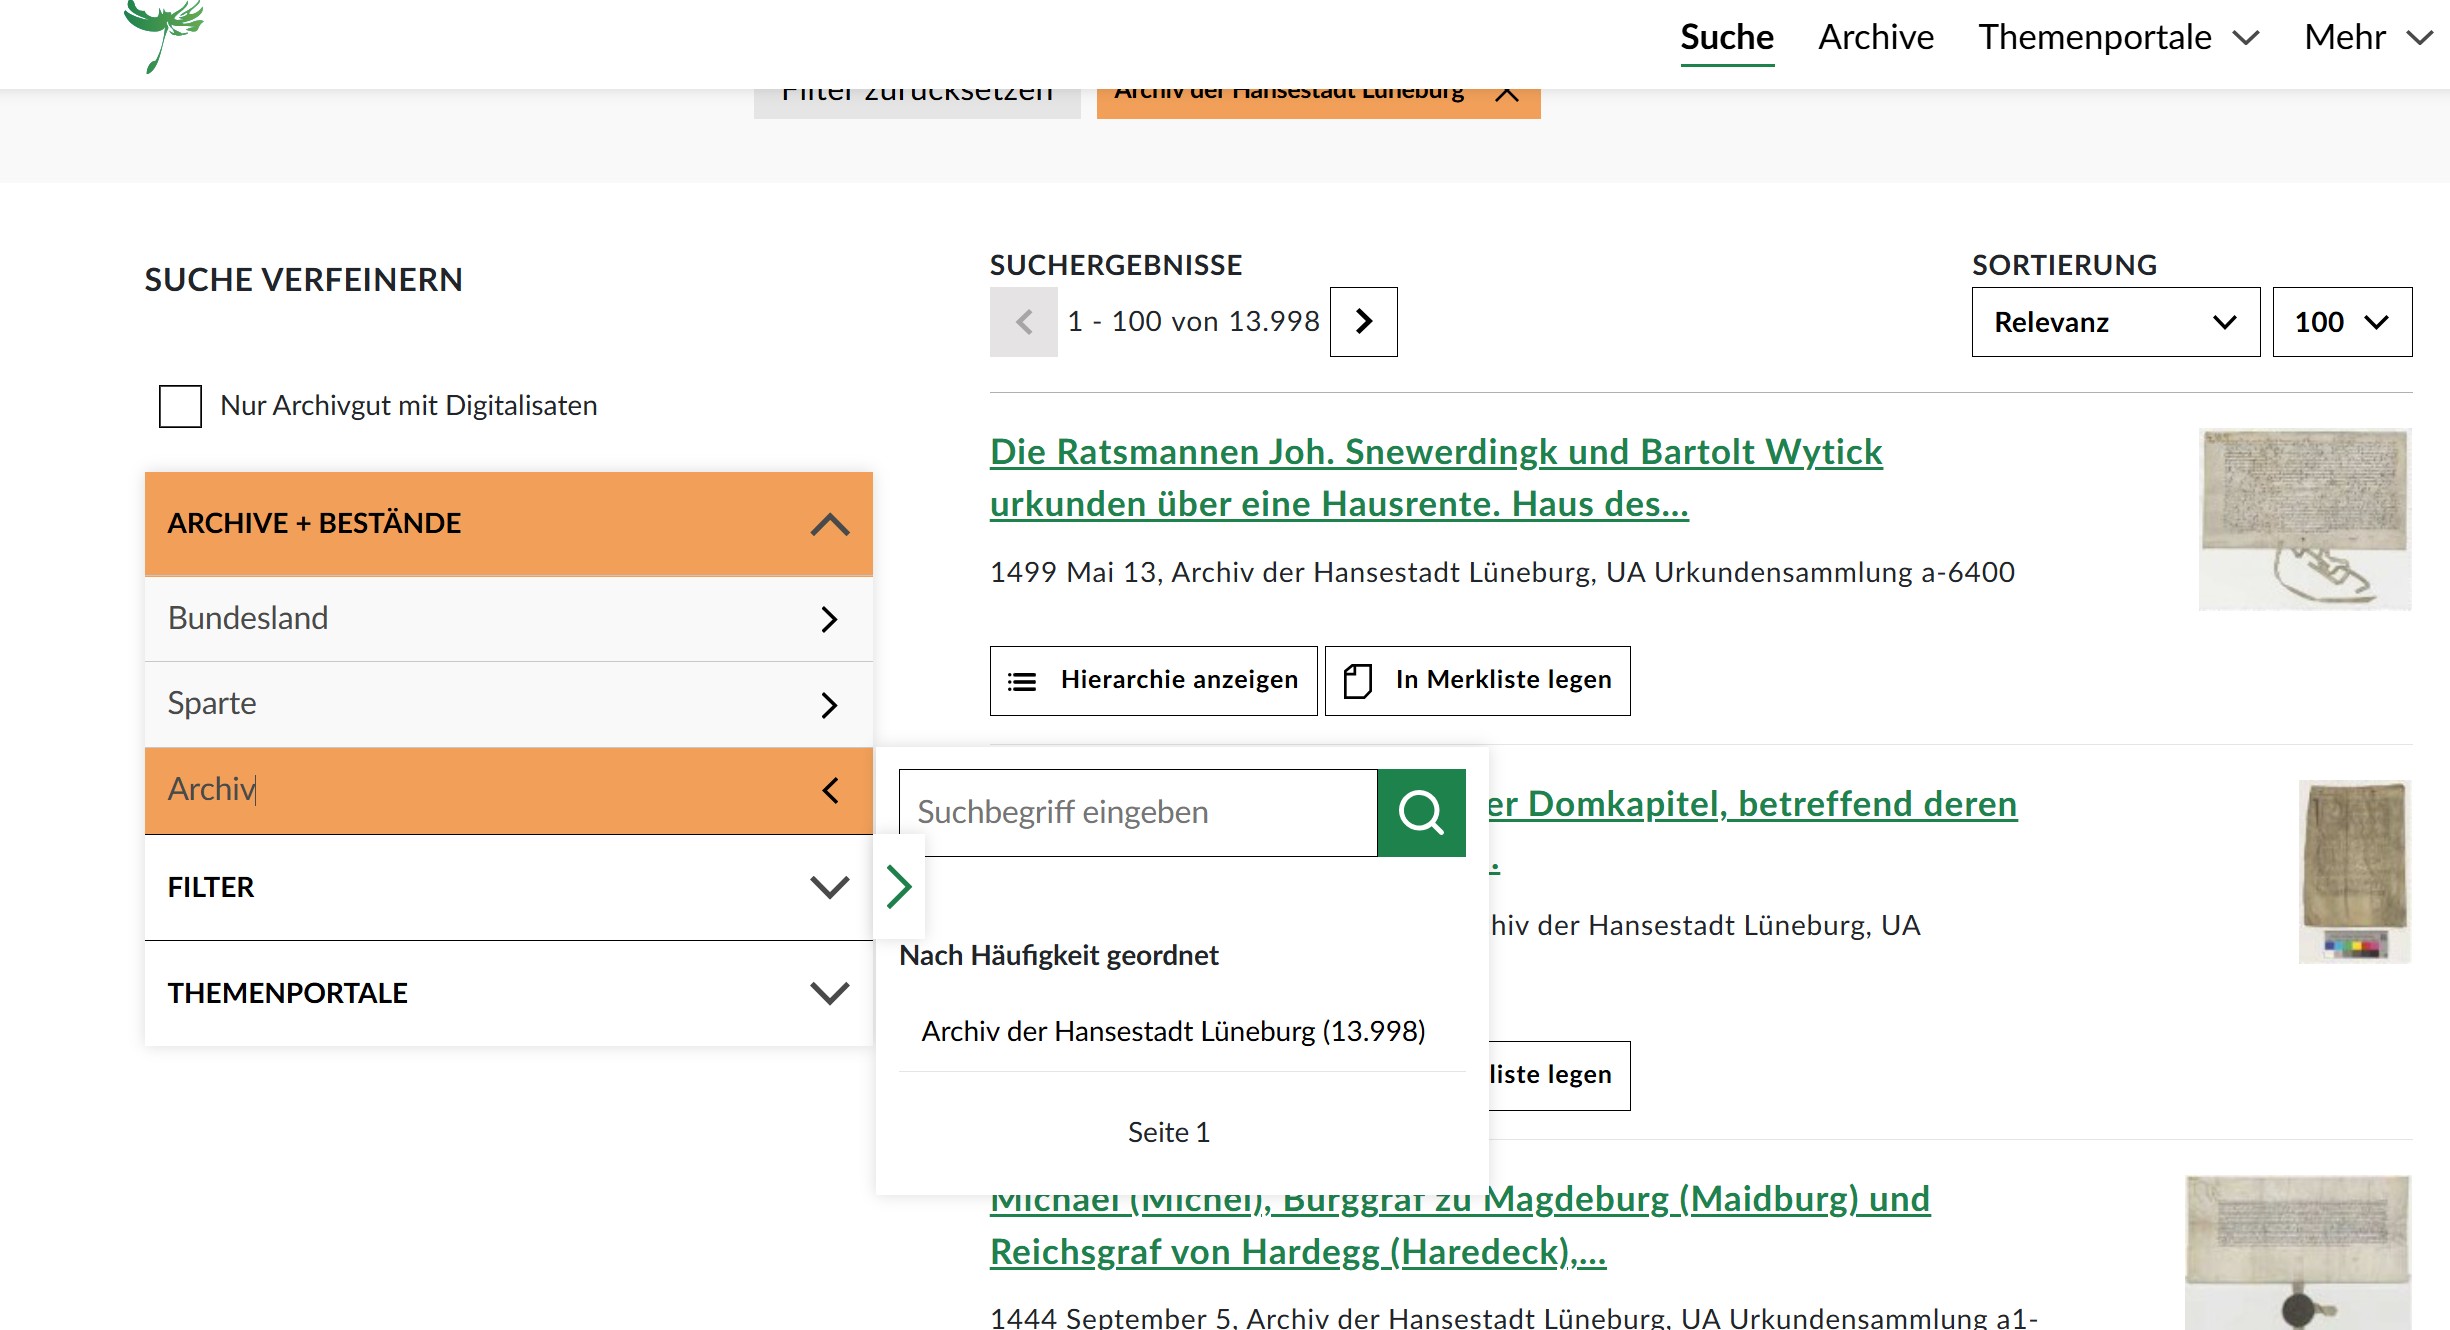This screenshot has height=1330, width=2450.
Task: Click green arrow tab beside filter popup
Action: click(x=899, y=886)
